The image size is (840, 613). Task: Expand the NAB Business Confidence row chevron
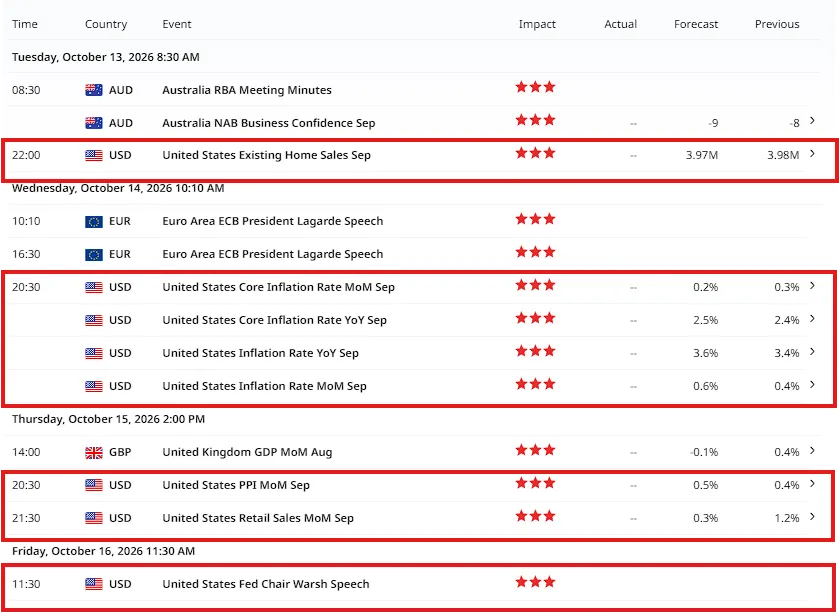pyautogui.click(x=813, y=121)
